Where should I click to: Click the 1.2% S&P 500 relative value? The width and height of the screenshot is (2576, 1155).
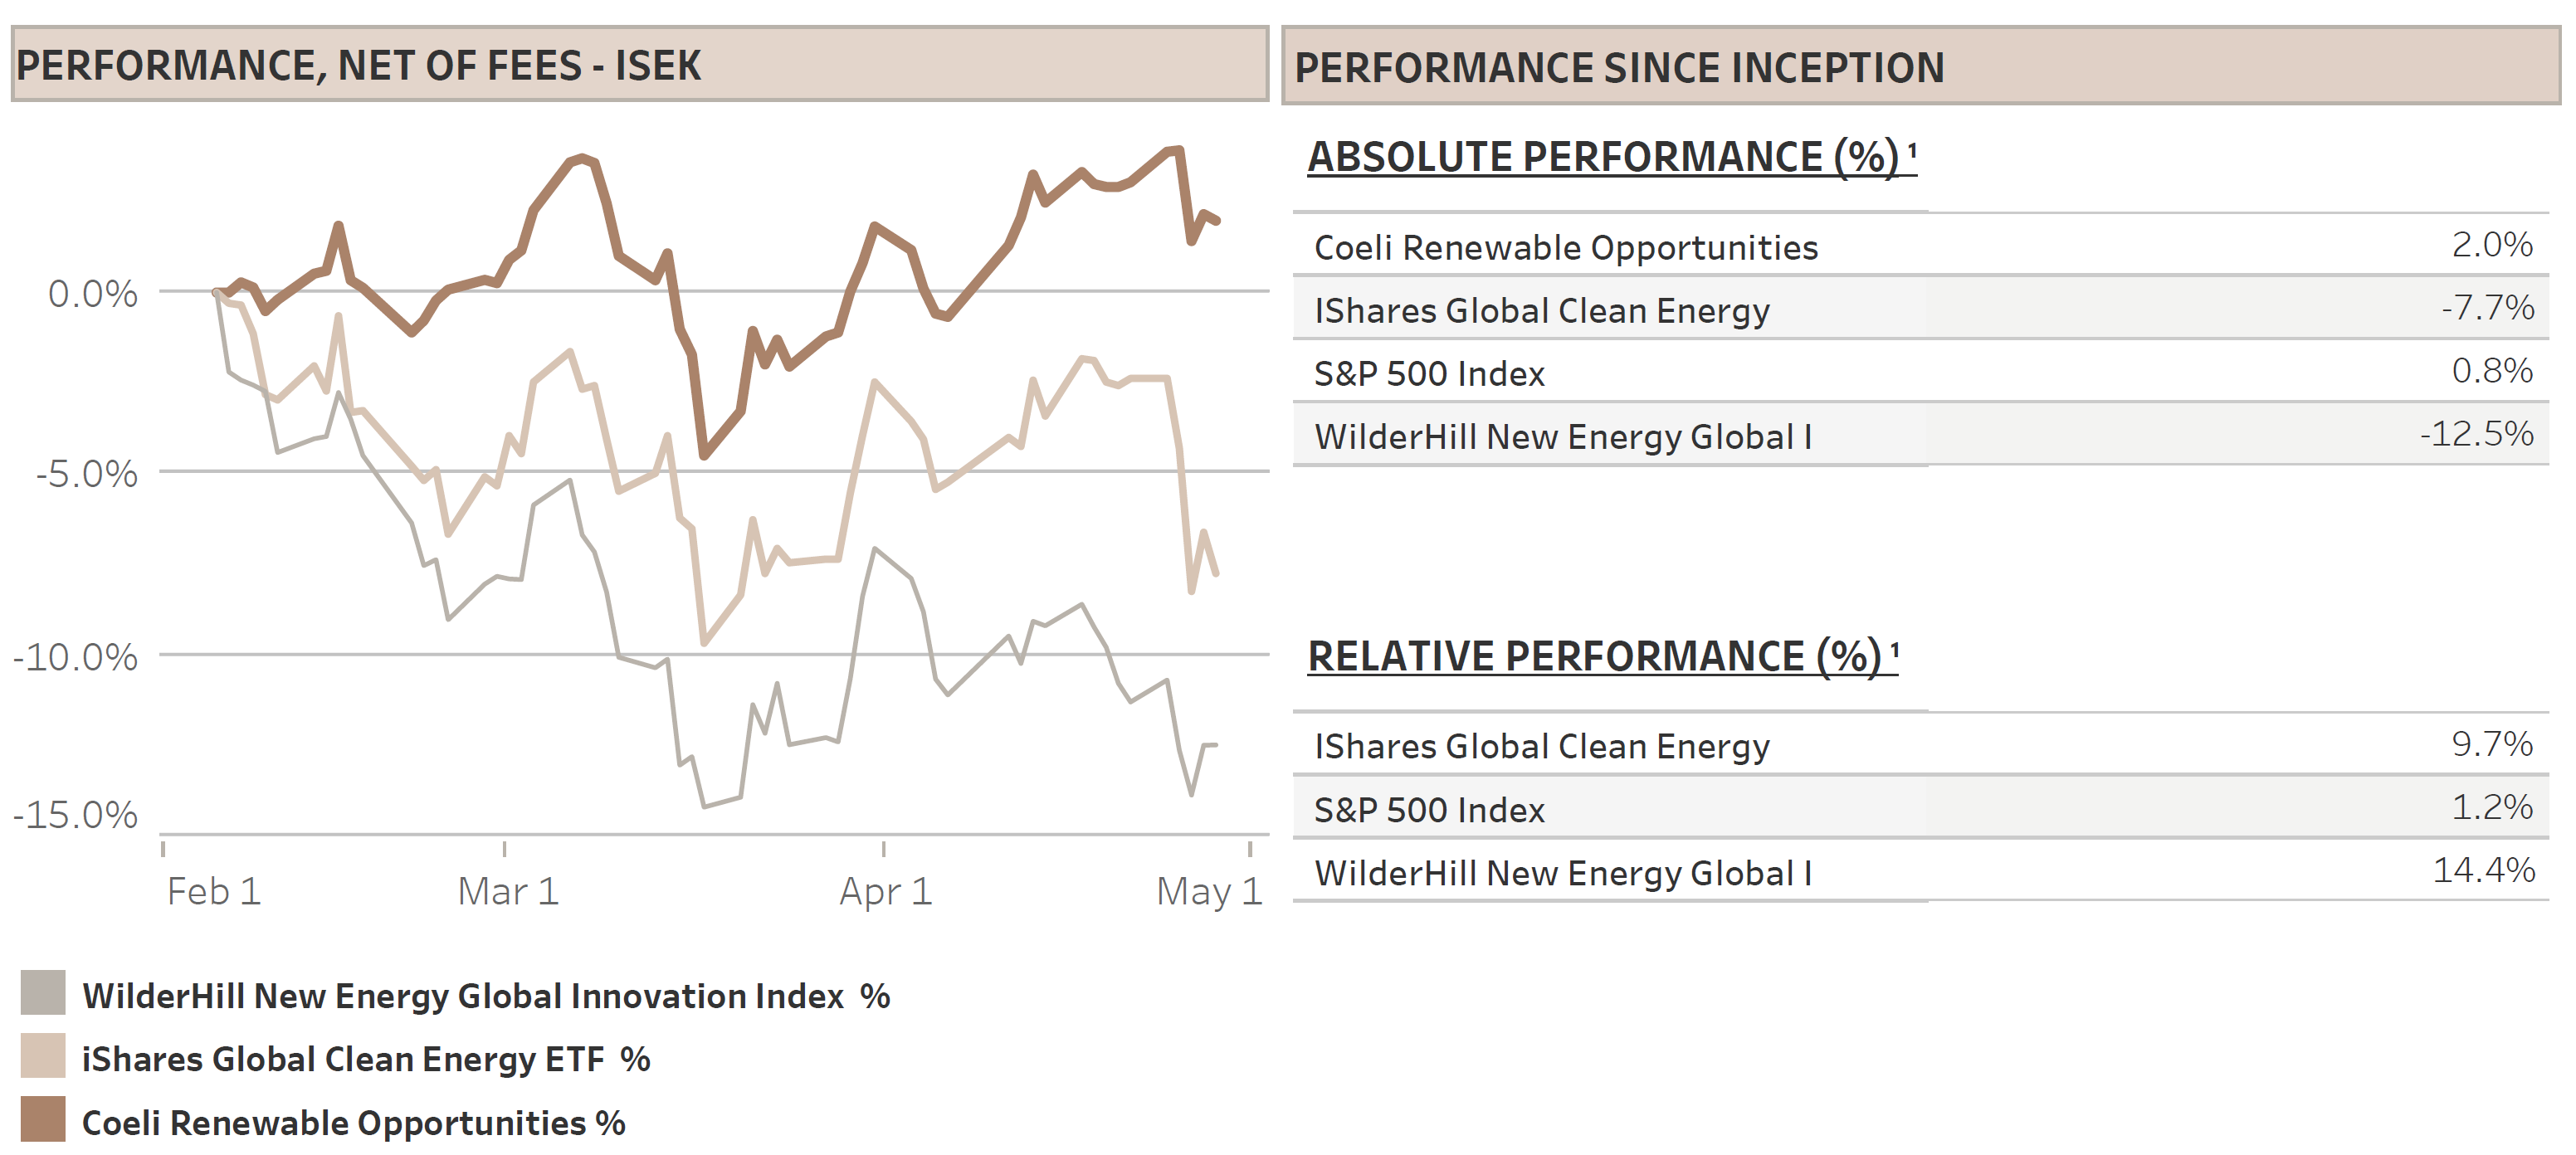(2491, 807)
